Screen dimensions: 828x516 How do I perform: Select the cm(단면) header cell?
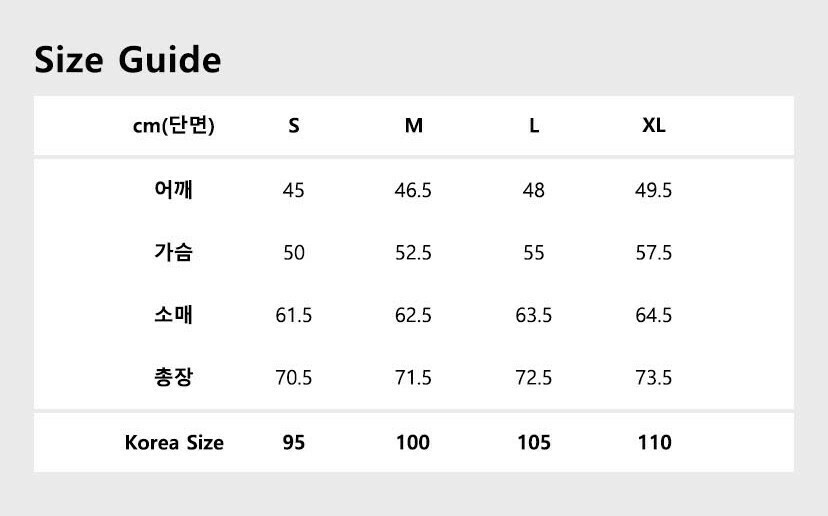pyautogui.click(x=174, y=126)
